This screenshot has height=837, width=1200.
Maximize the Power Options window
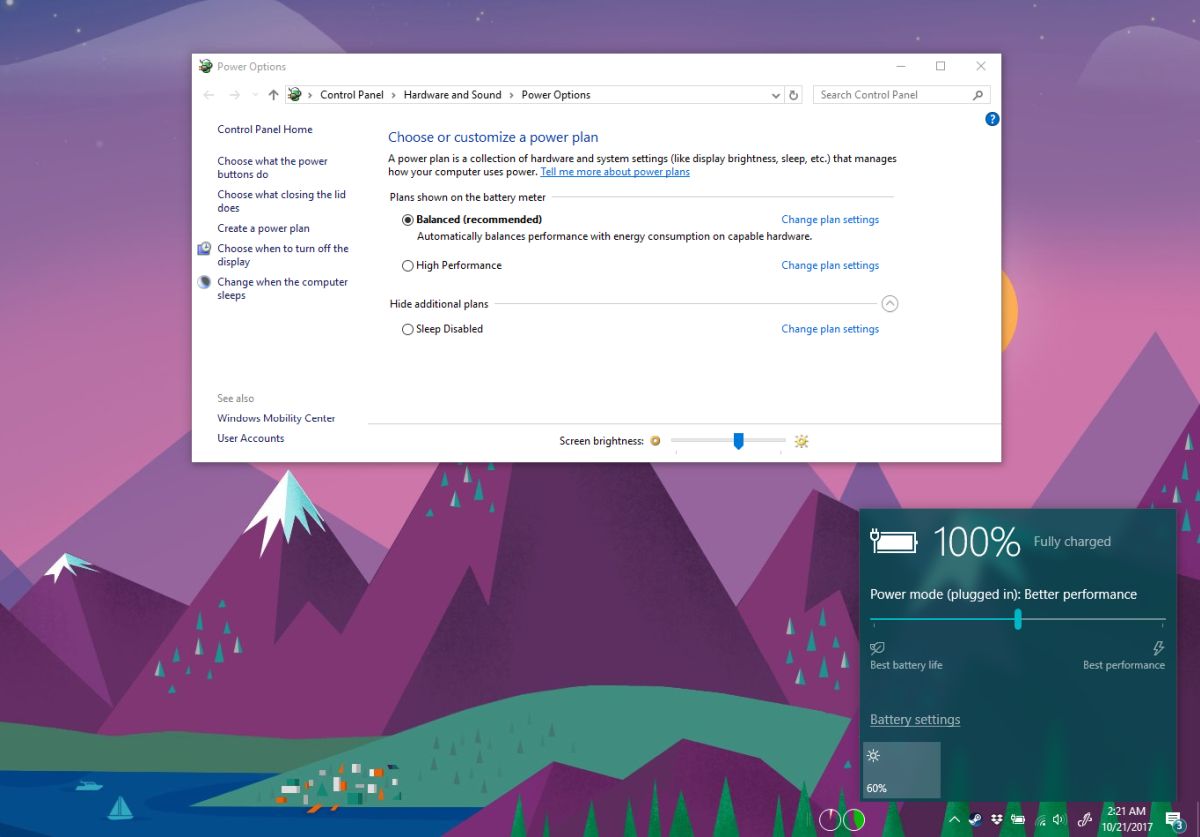tap(941, 66)
